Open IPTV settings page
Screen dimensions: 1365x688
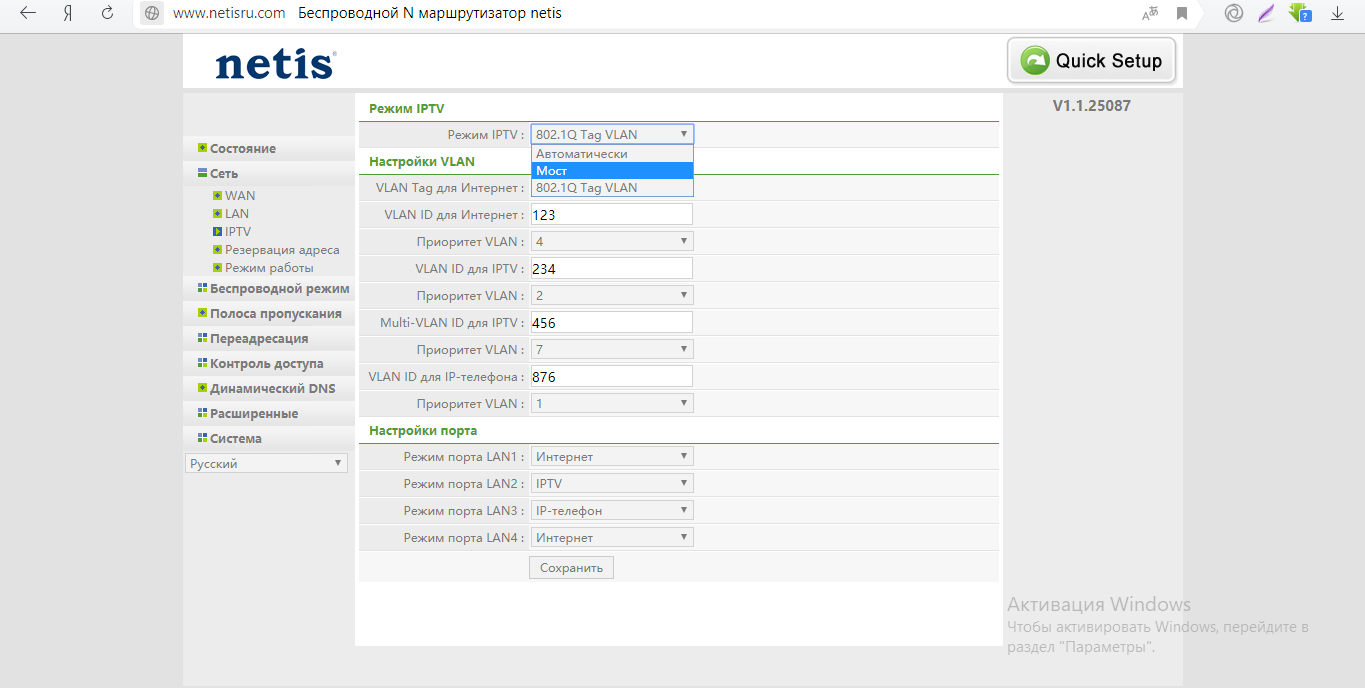coord(237,231)
